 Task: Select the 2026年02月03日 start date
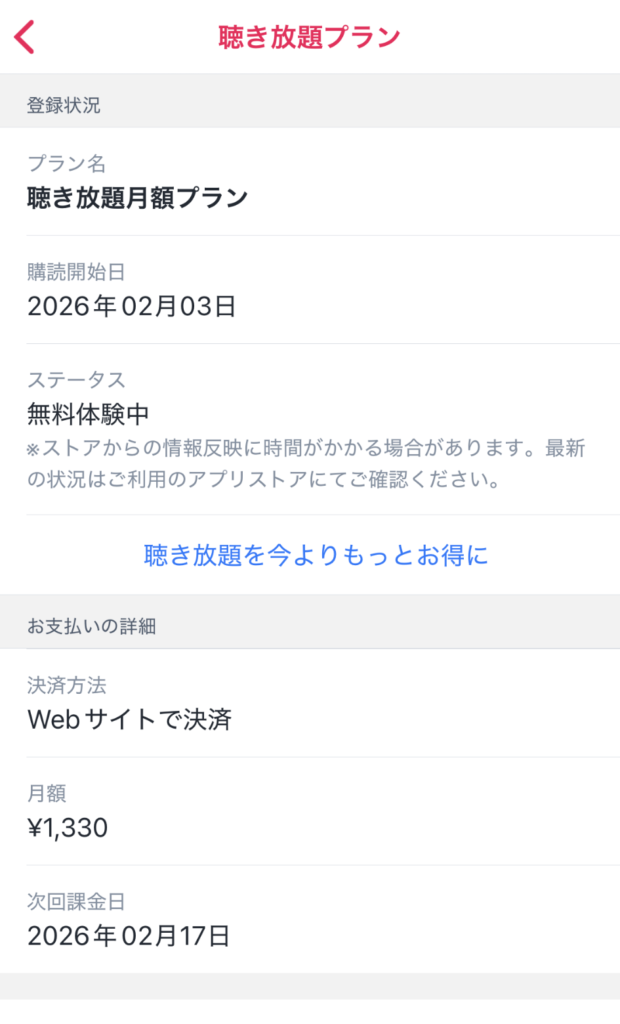click(x=131, y=306)
